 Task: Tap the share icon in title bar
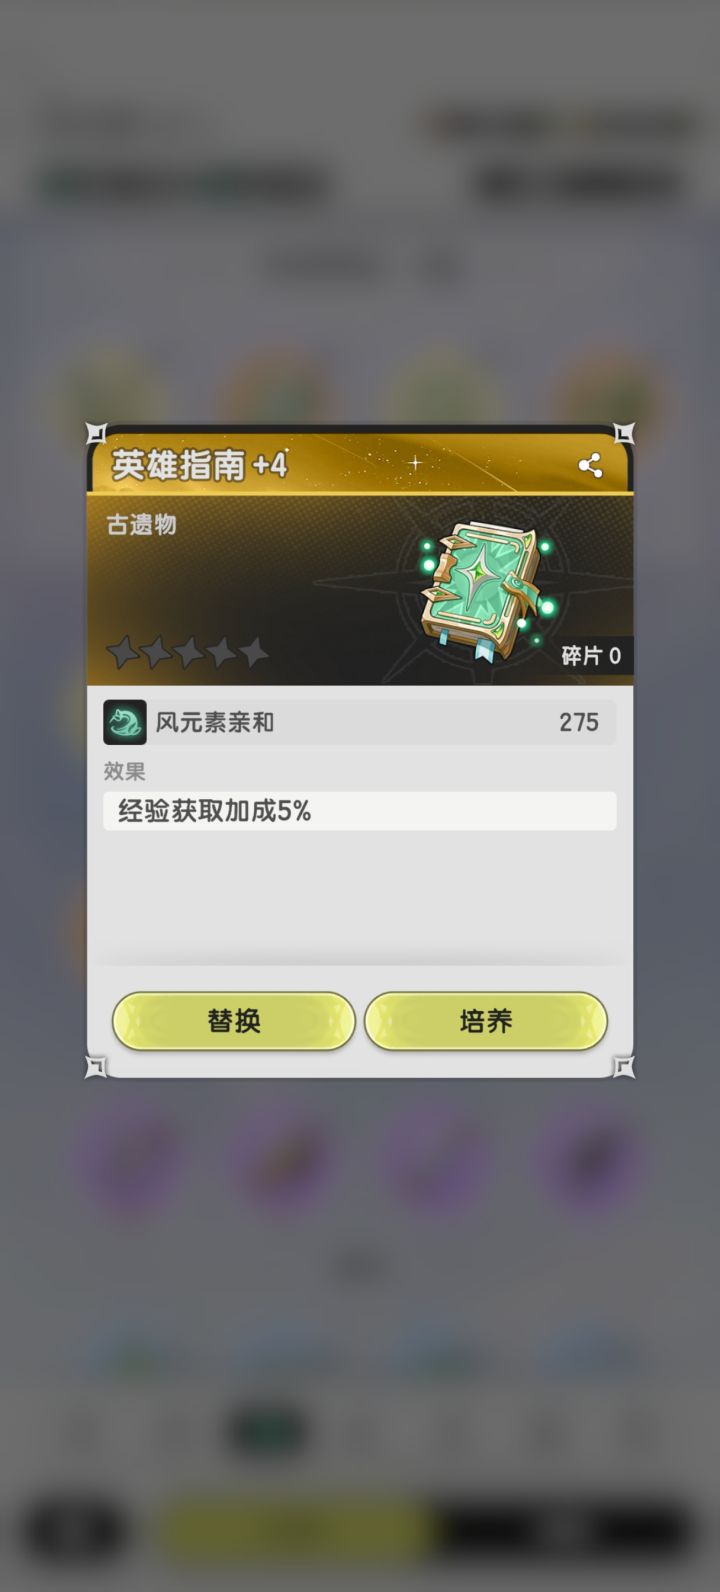[590, 465]
